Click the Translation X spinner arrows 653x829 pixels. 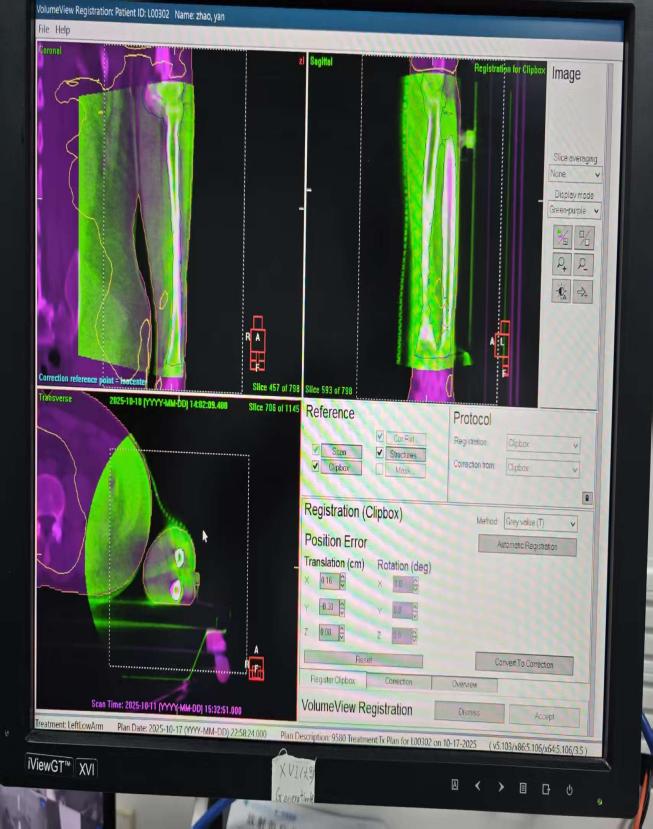tap(343, 581)
